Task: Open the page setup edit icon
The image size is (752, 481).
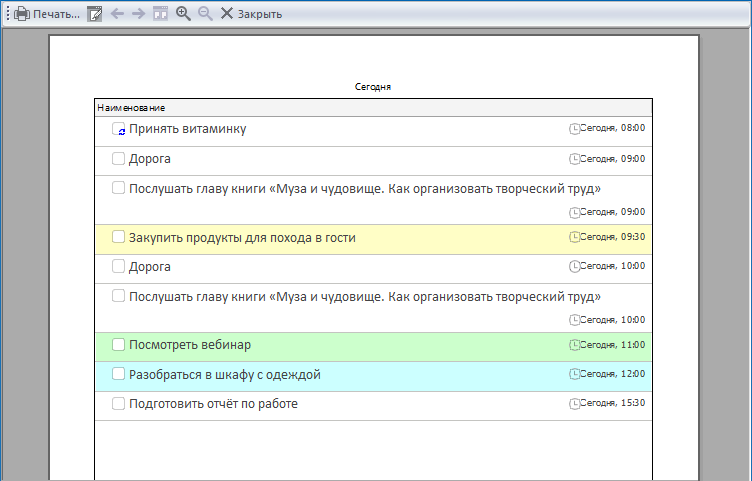Action: coord(94,14)
